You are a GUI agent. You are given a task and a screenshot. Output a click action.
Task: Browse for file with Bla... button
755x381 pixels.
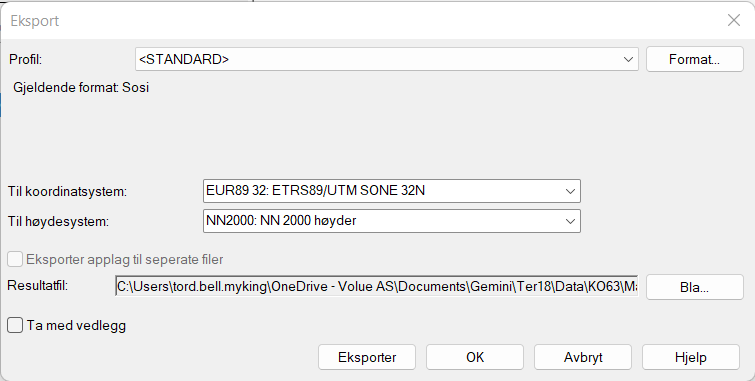coord(694,287)
